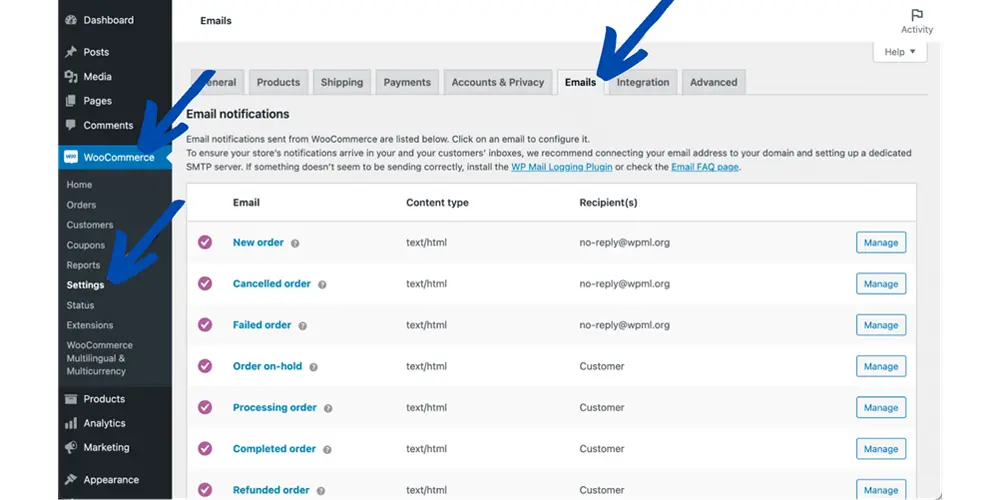This screenshot has height=500, width=1000.
Task: Toggle enabled status of Cancelled order email
Action: 205,284
